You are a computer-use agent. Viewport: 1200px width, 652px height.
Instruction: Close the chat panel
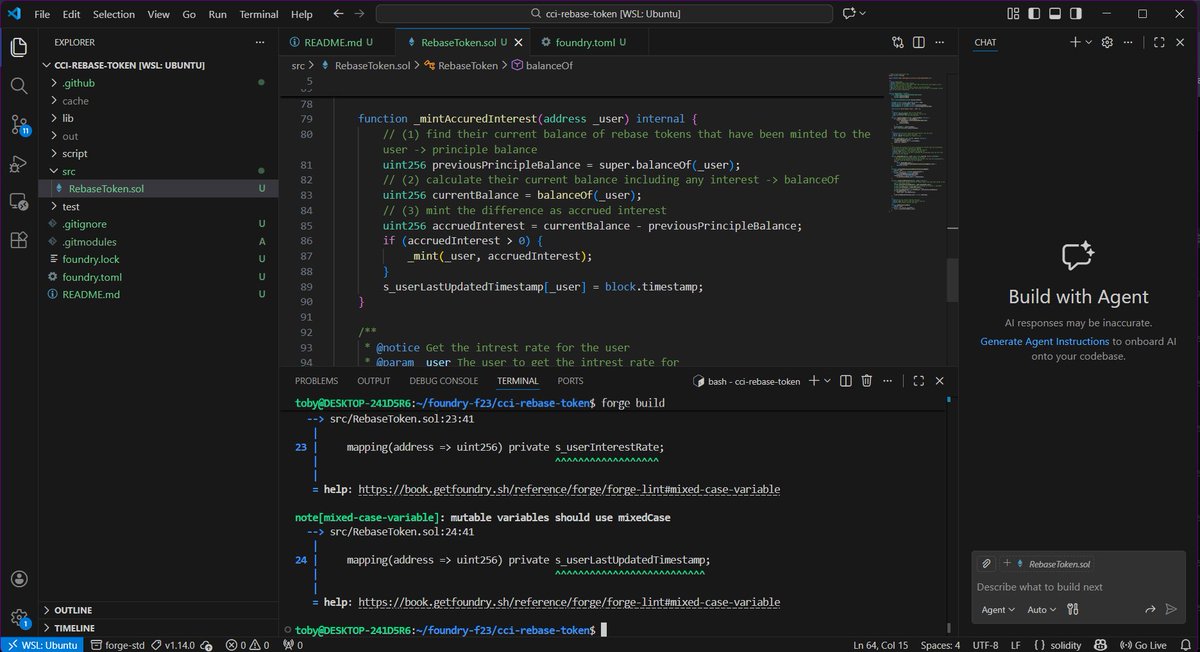point(1182,42)
